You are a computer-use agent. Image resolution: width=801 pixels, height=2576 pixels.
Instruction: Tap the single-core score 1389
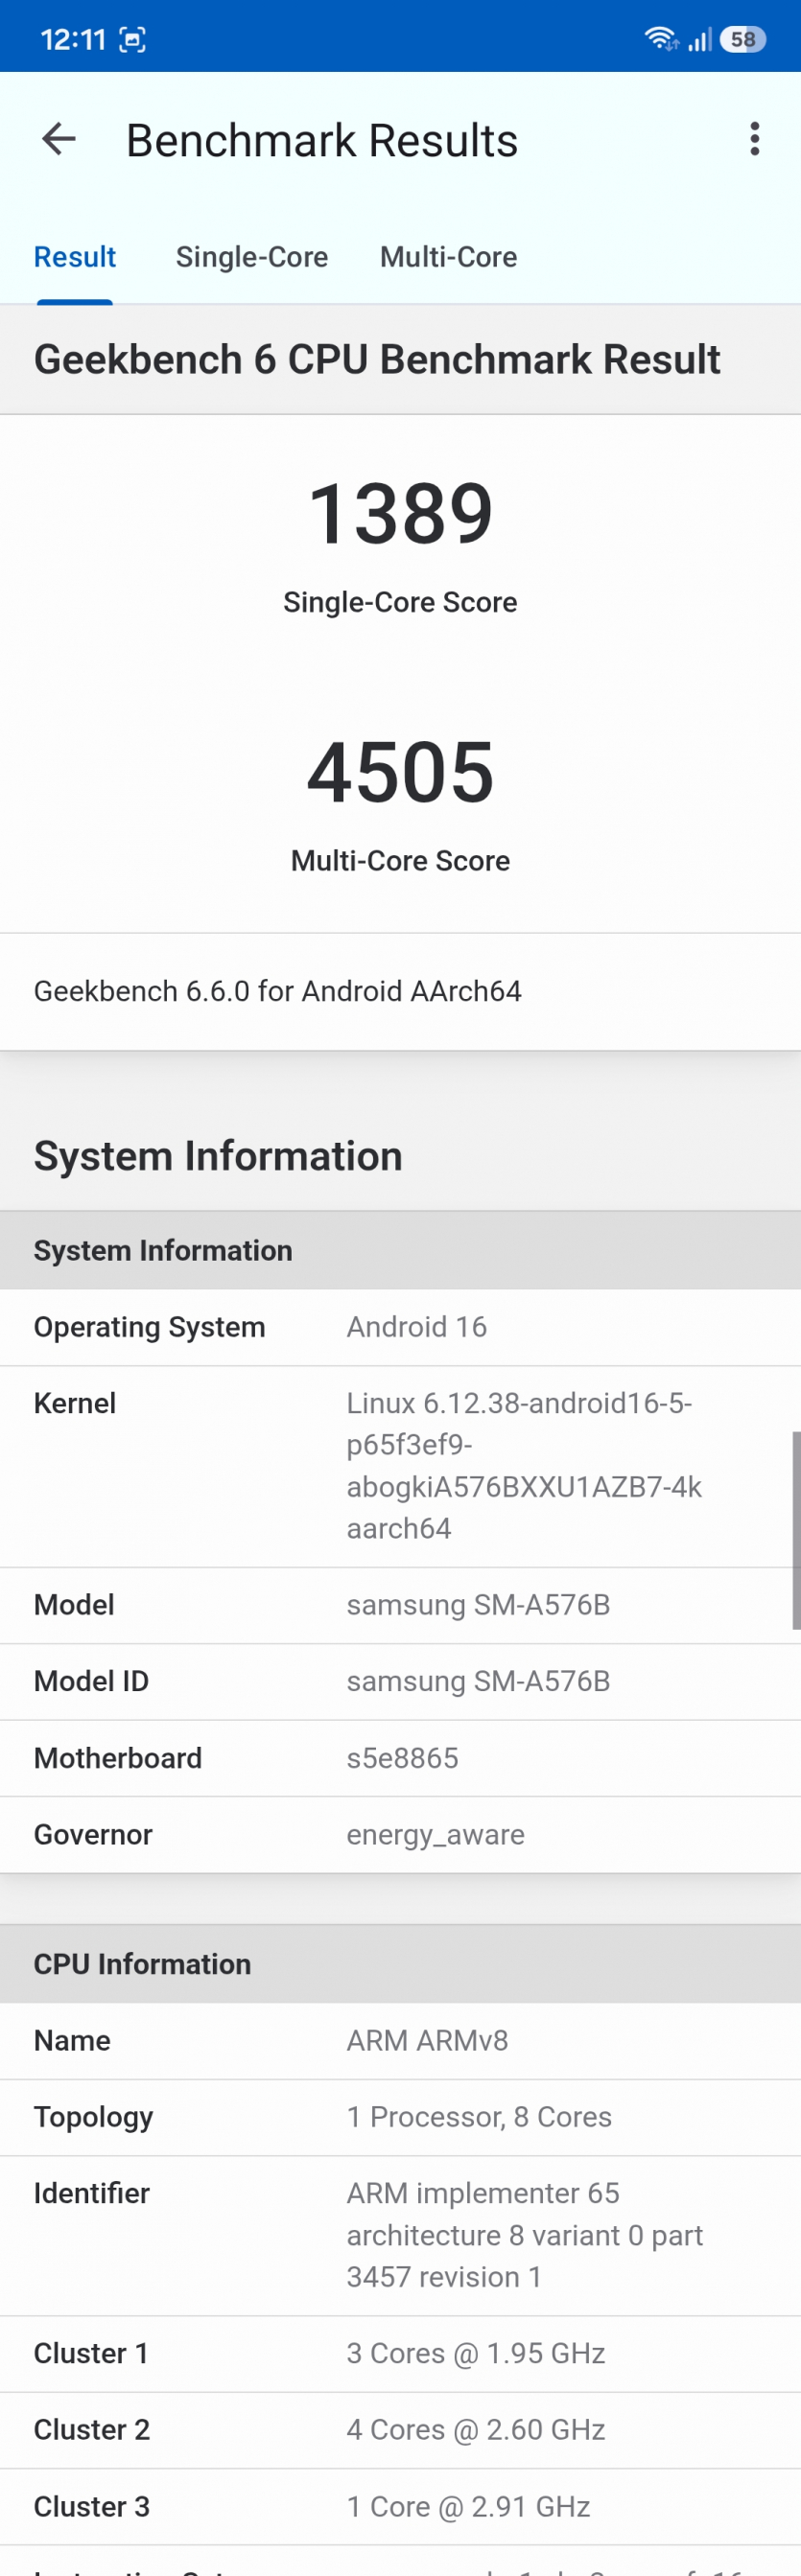click(400, 513)
